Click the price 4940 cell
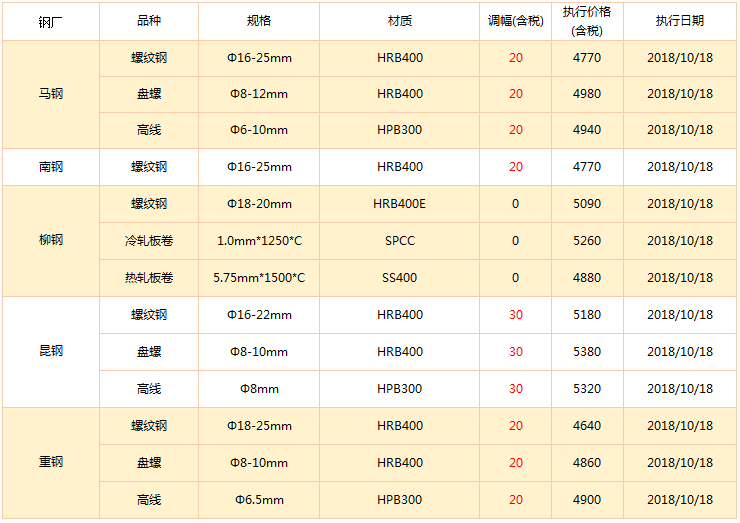 pyautogui.click(x=587, y=130)
